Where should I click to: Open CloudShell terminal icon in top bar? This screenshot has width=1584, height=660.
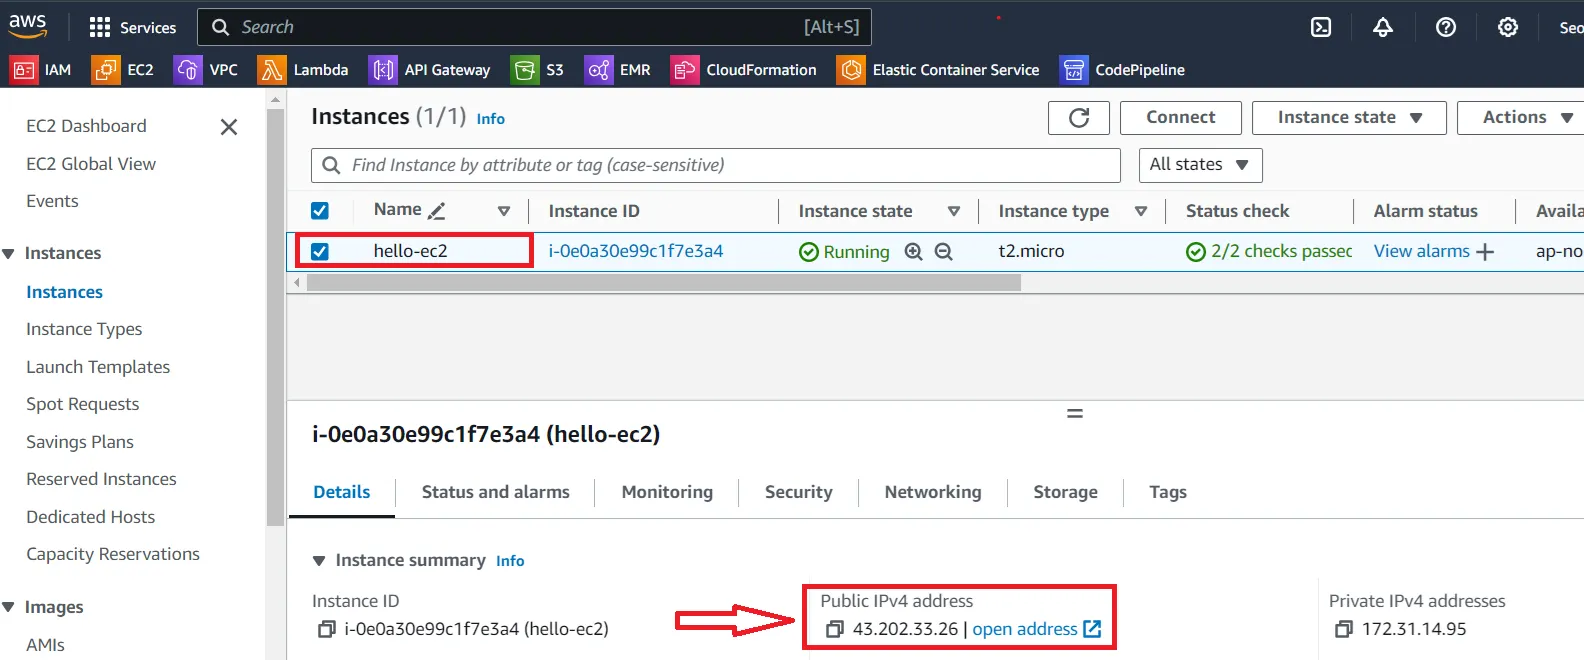click(1321, 27)
